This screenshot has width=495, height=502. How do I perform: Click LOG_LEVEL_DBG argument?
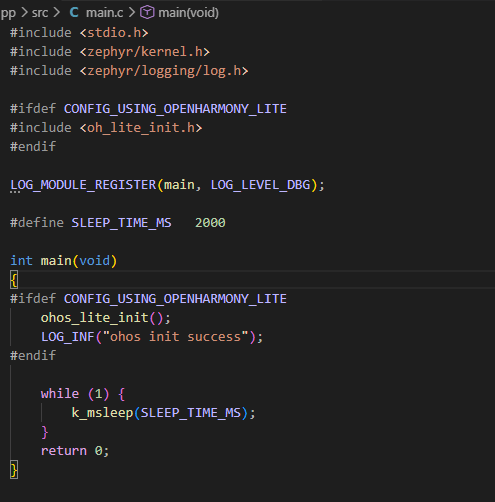coord(260,185)
